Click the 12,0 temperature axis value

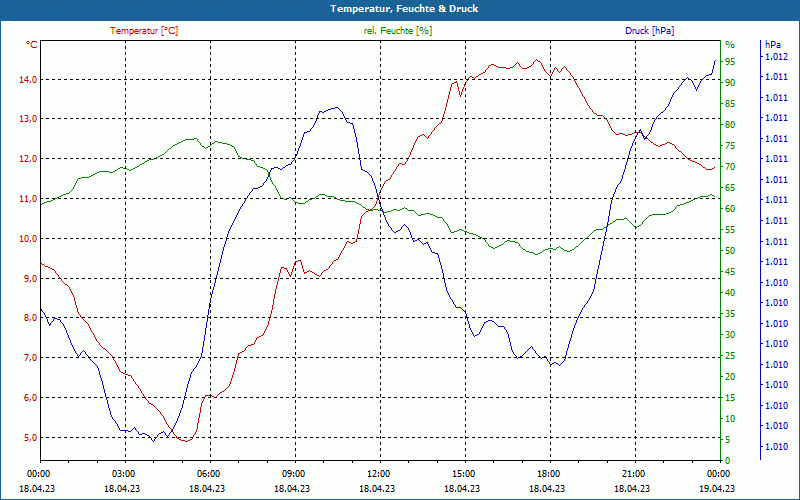[28, 158]
